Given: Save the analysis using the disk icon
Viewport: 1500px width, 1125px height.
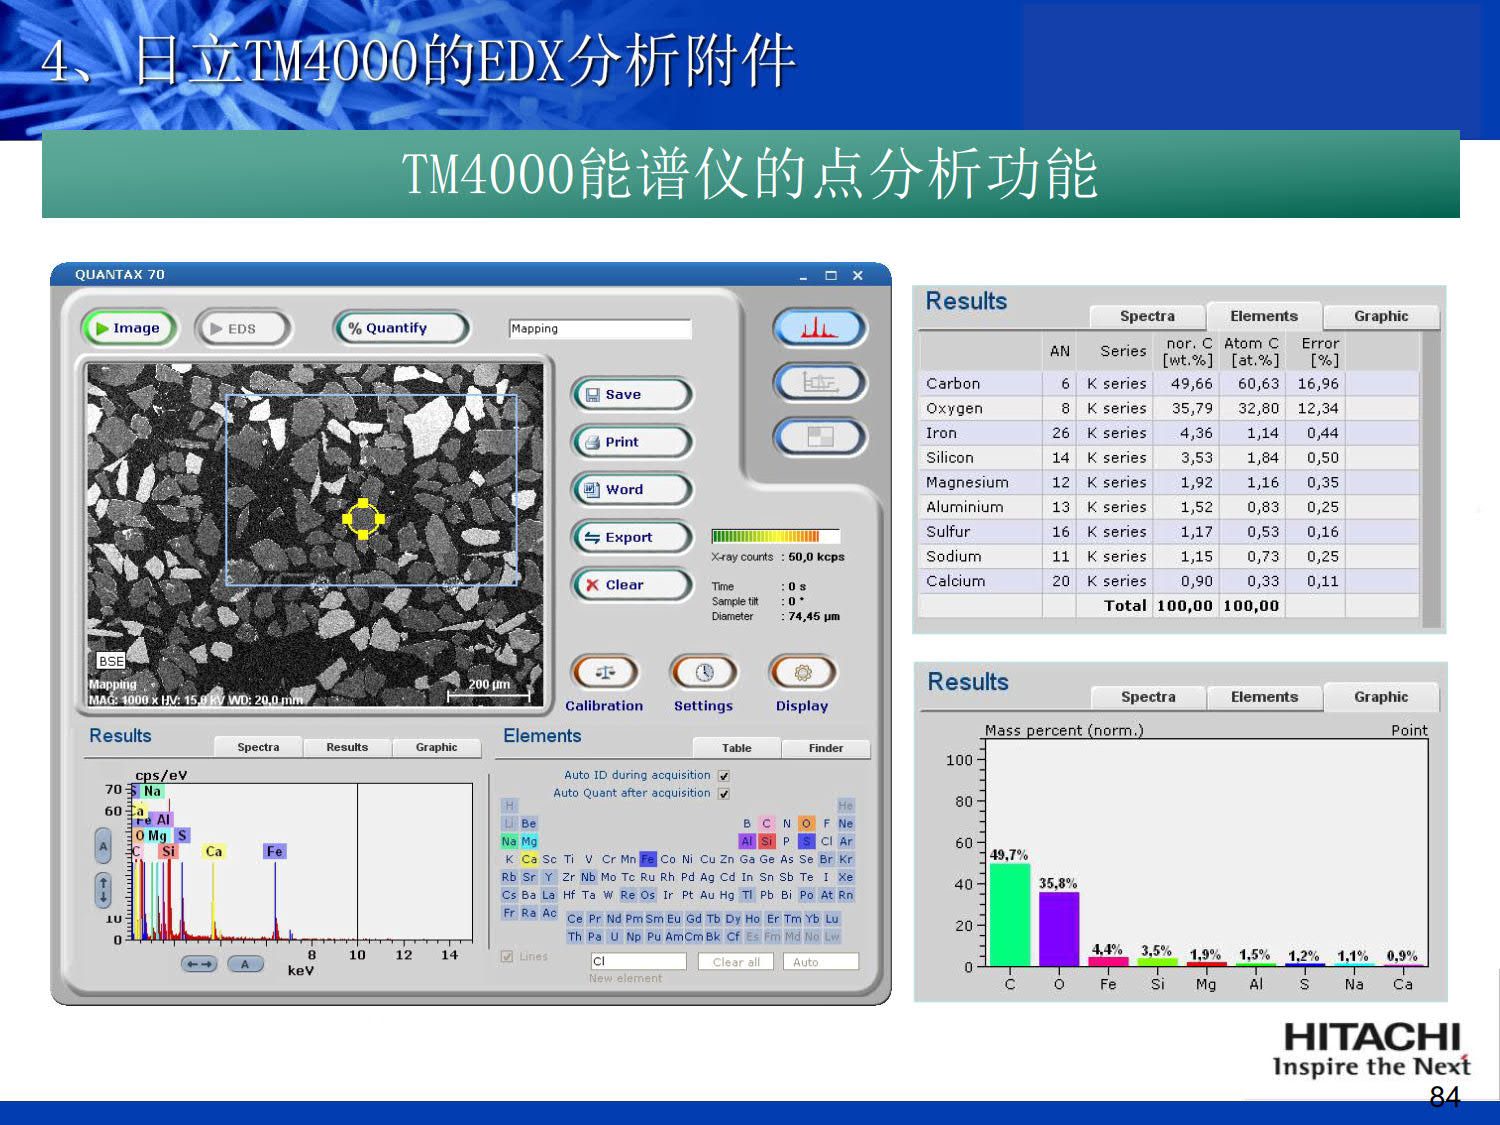Looking at the screenshot, I should point(631,394).
